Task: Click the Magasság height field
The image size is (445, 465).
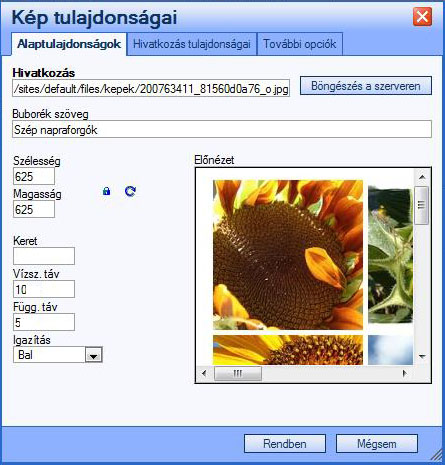Action: point(34,209)
